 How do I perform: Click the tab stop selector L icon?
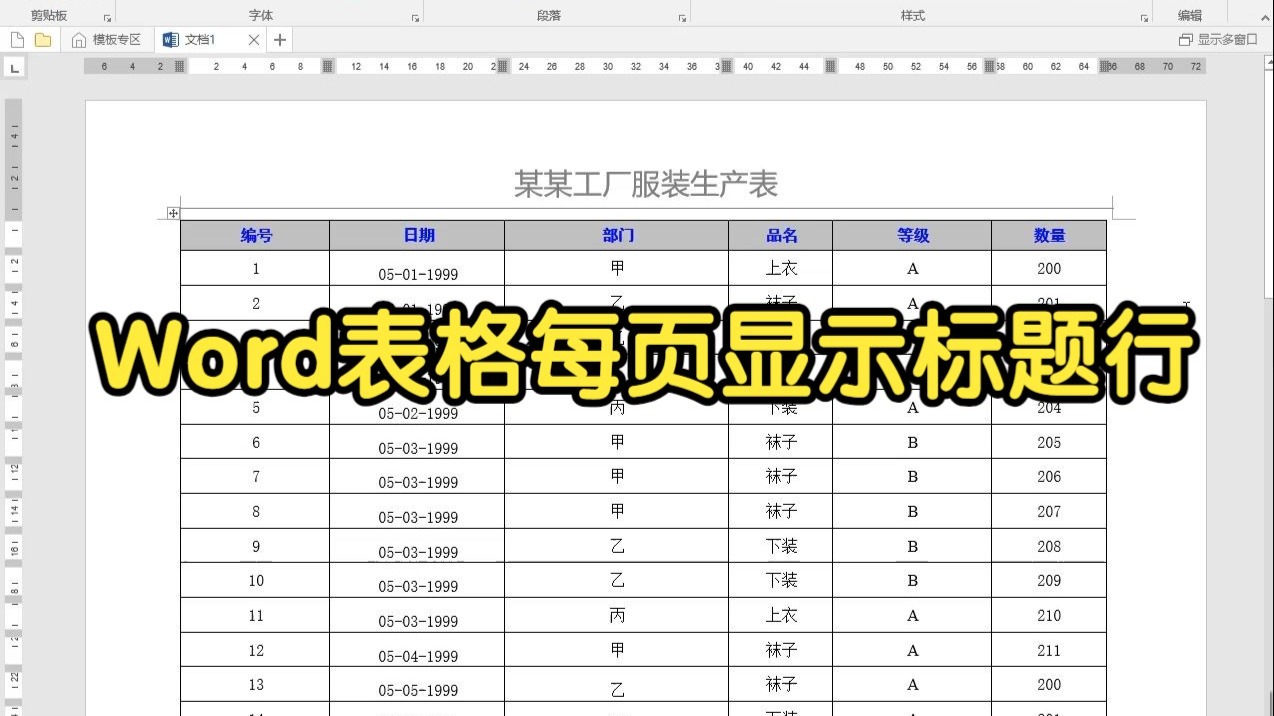point(14,67)
